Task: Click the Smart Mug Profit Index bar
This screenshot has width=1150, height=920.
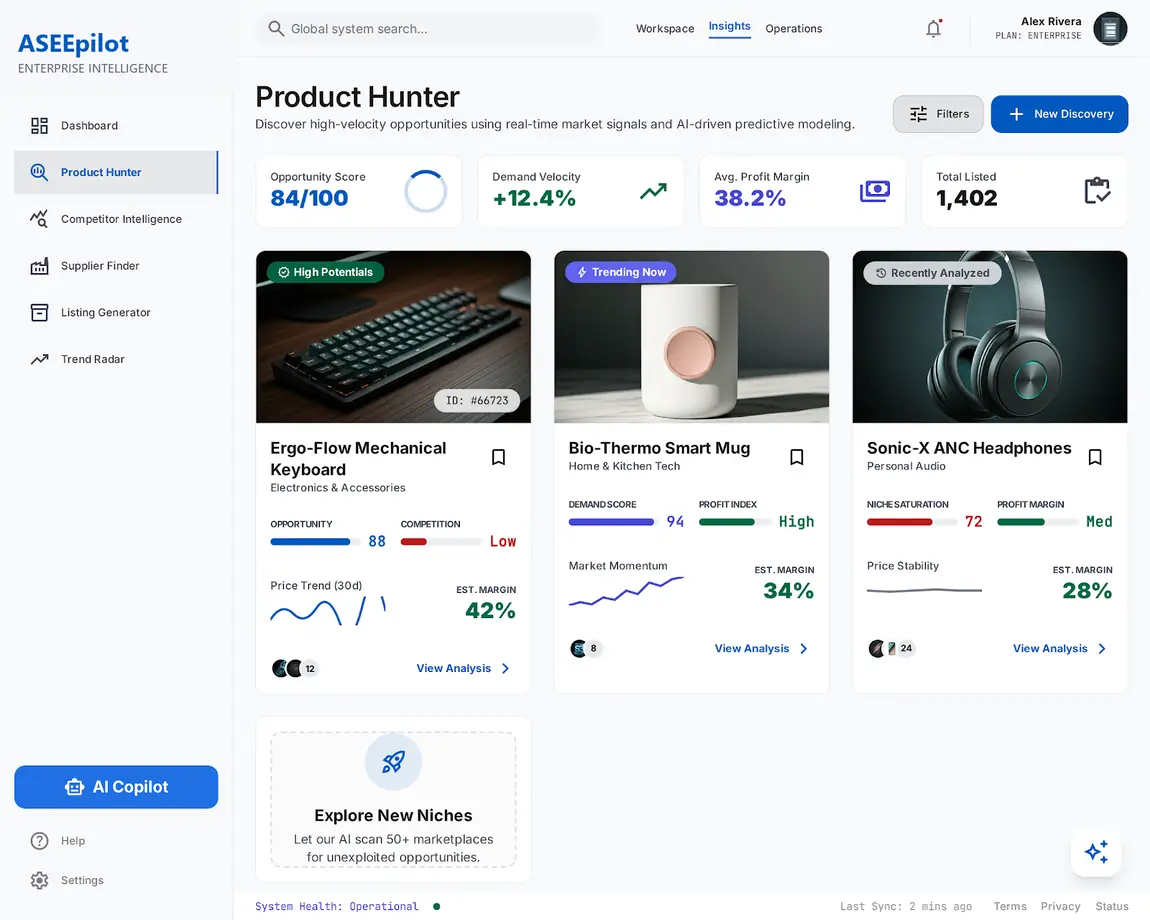Action: (x=735, y=522)
